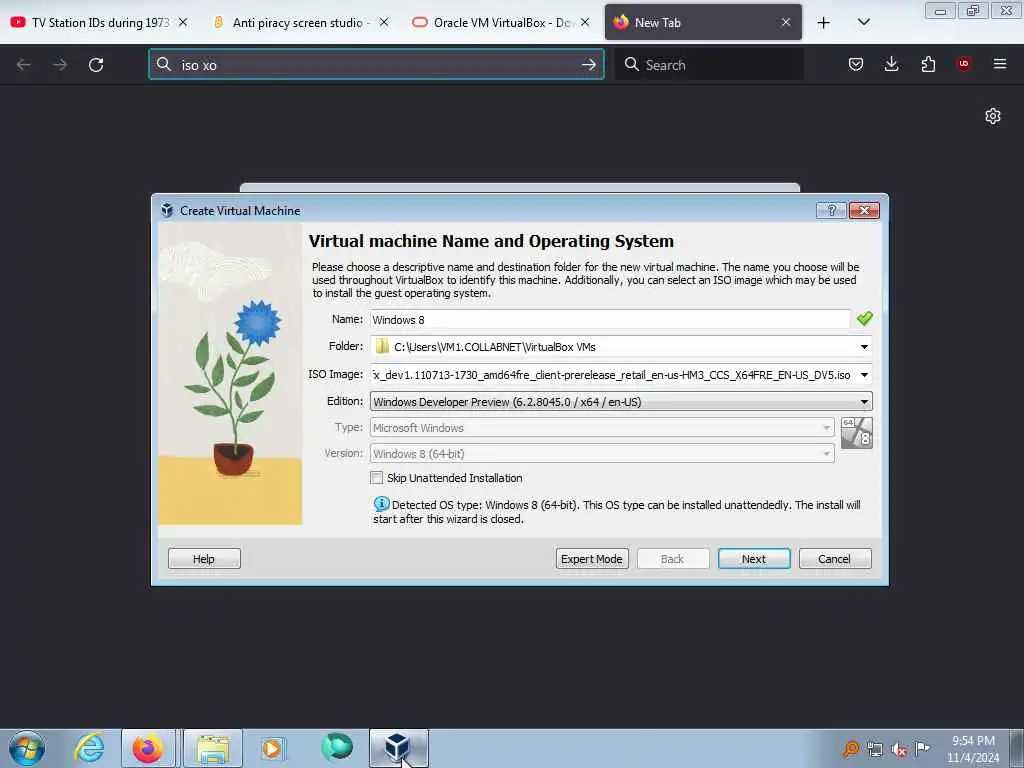Close the Oracle VM VirtualBox tab
Screen dimensions: 1024x768
tap(585, 22)
